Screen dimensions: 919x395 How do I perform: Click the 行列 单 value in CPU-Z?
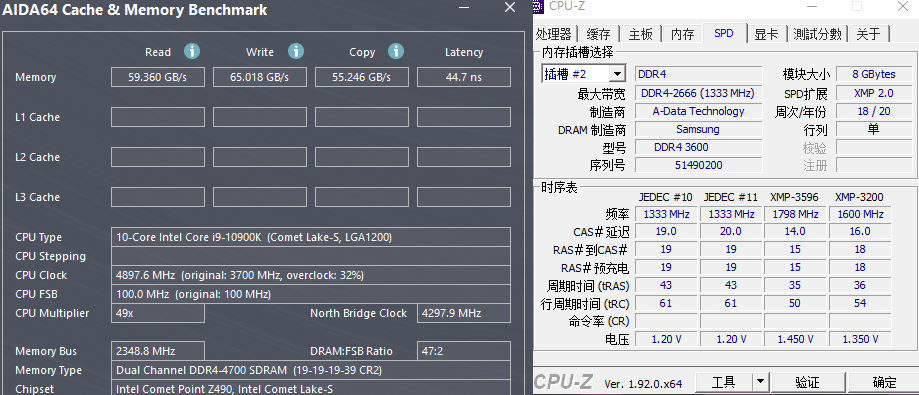pos(874,129)
